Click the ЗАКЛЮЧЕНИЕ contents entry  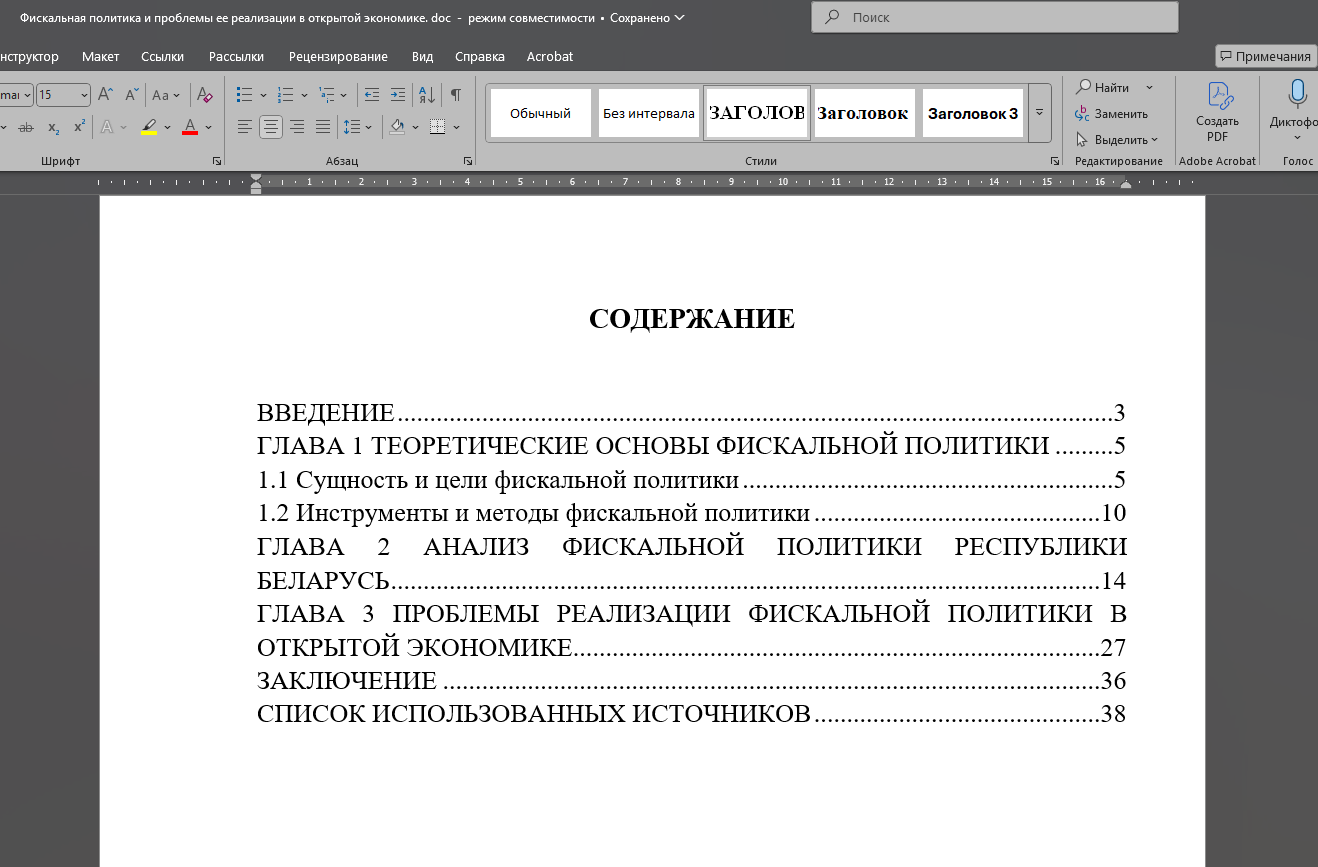click(x=691, y=681)
